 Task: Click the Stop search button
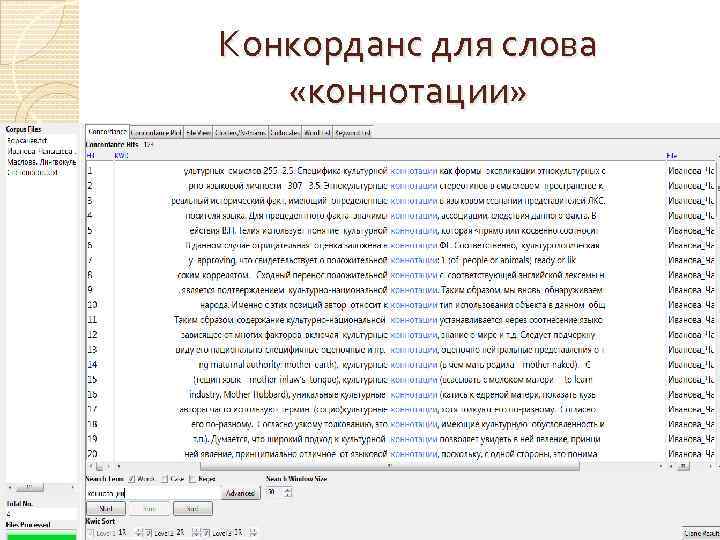[149, 509]
